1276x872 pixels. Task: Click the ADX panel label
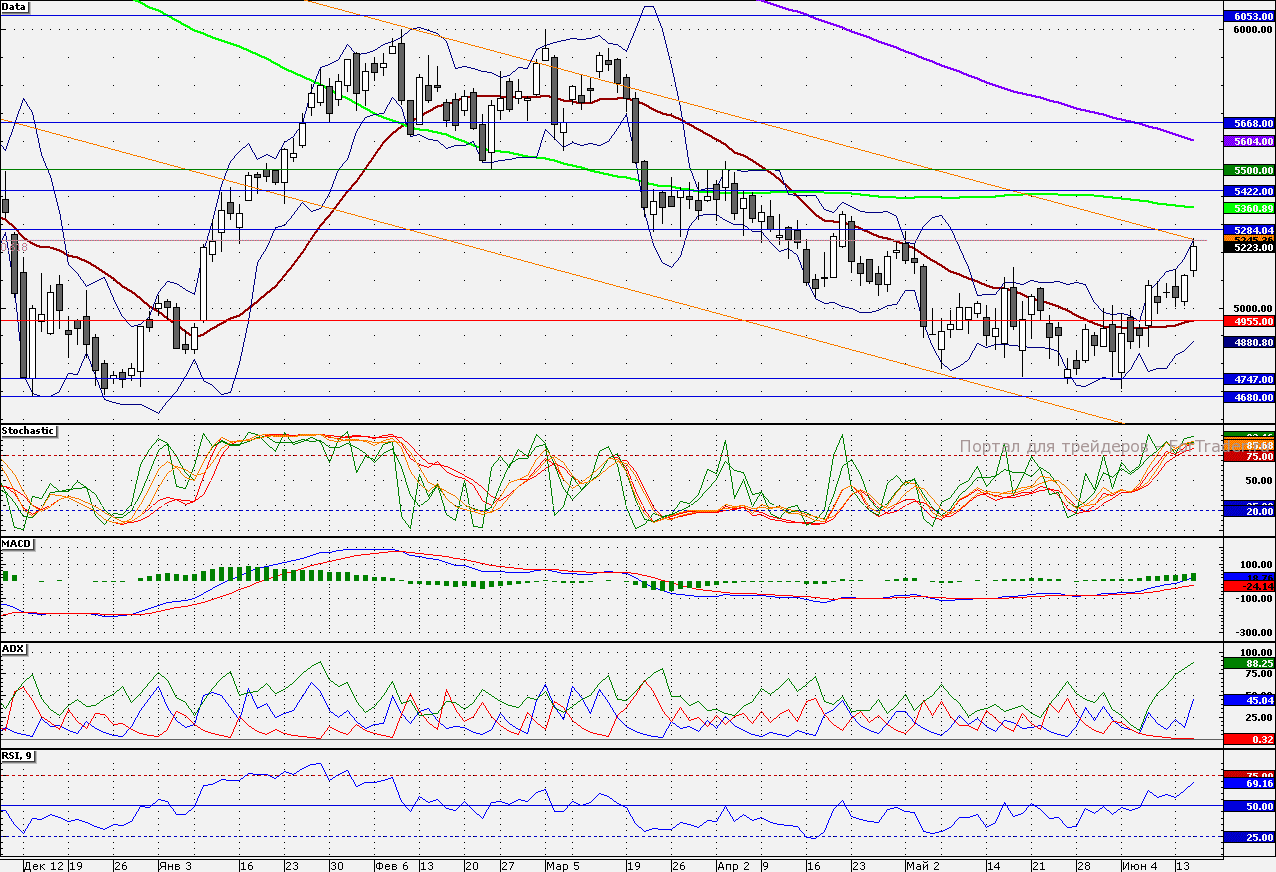(13, 649)
